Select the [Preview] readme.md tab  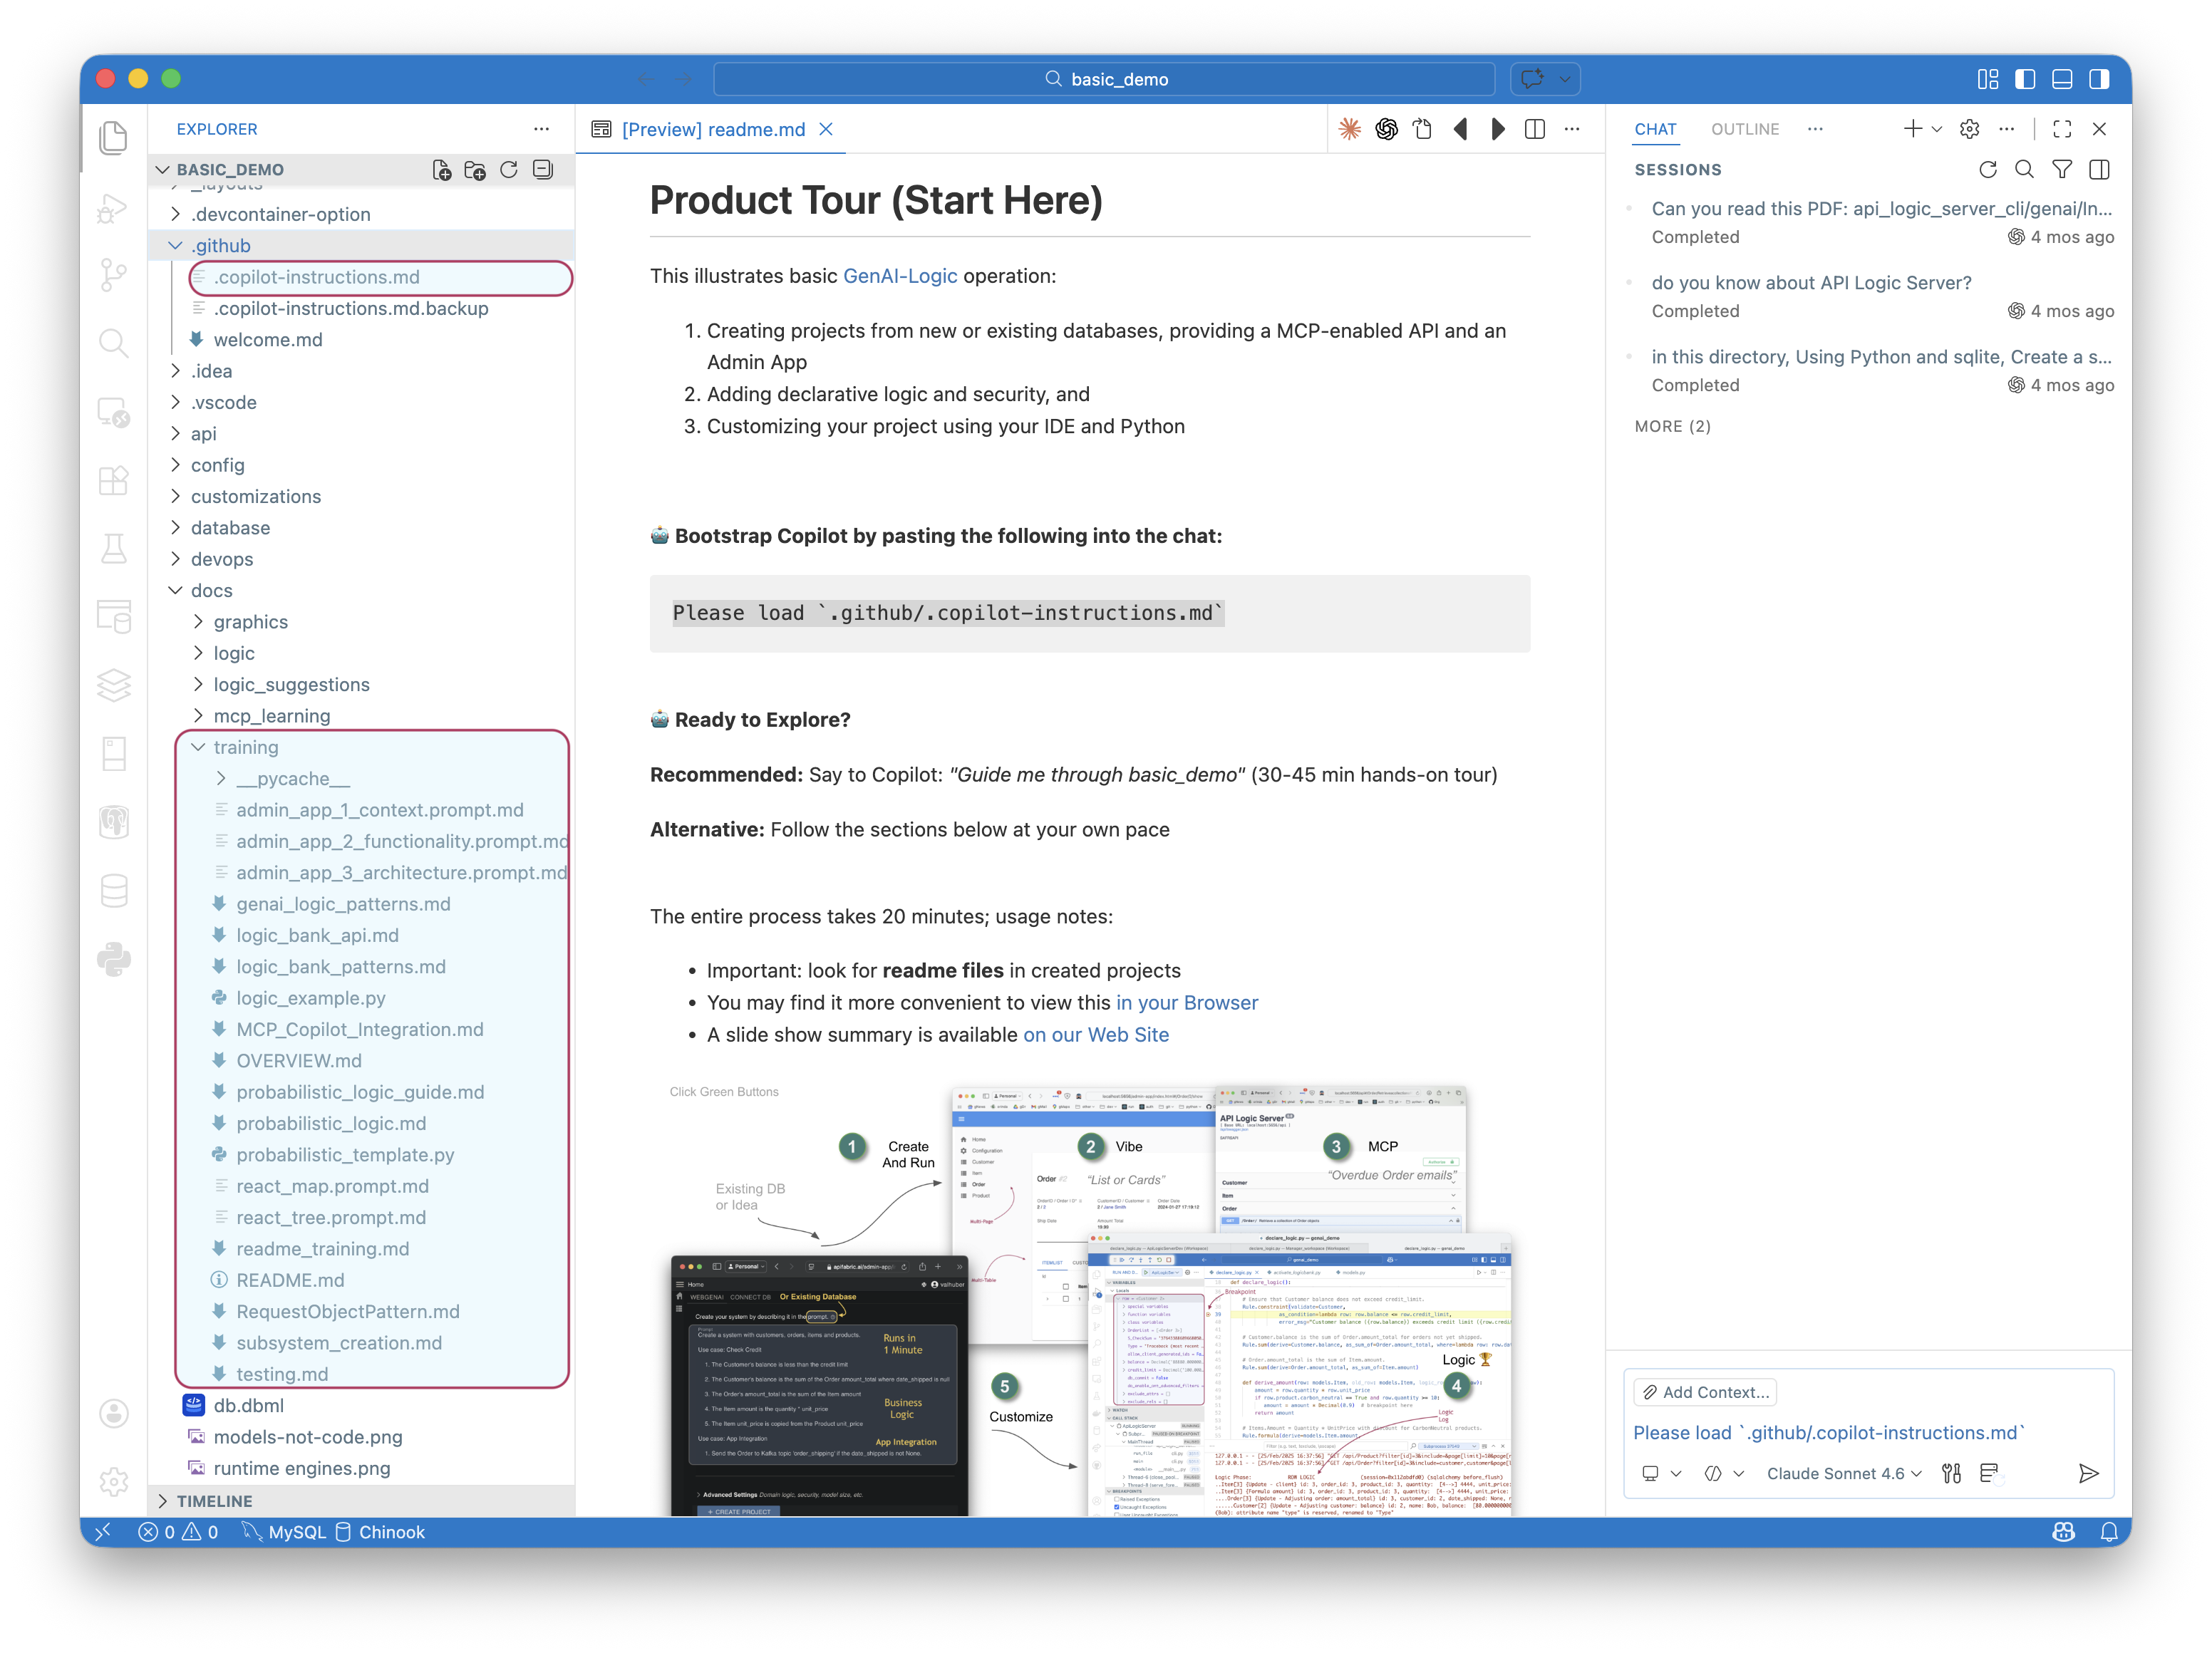click(x=713, y=129)
